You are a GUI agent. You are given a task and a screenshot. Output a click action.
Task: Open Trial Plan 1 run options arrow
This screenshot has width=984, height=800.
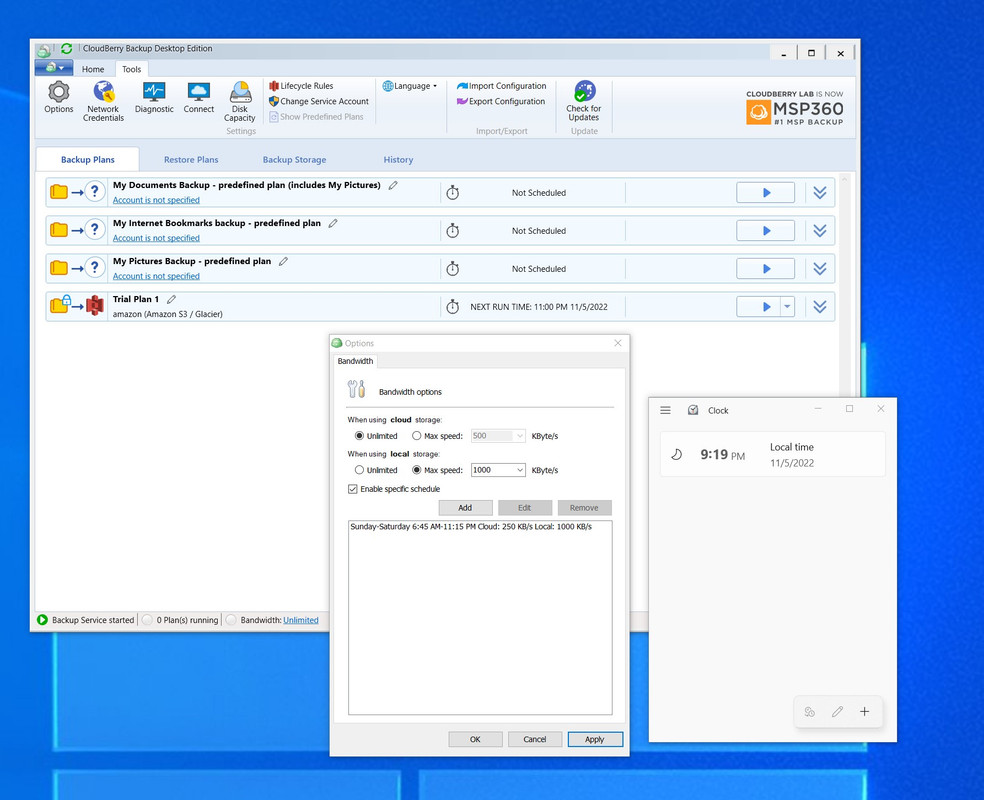787,307
